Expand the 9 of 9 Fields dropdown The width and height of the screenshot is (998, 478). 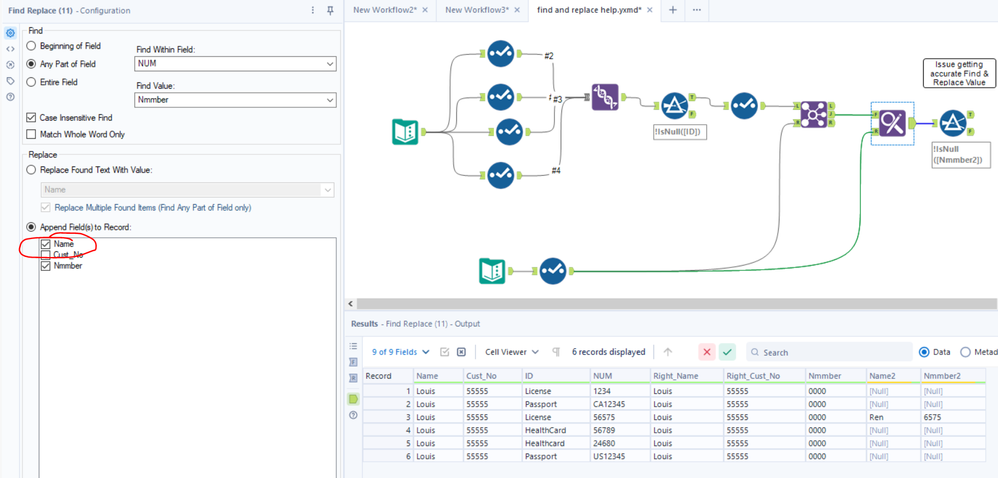pyautogui.click(x=401, y=352)
